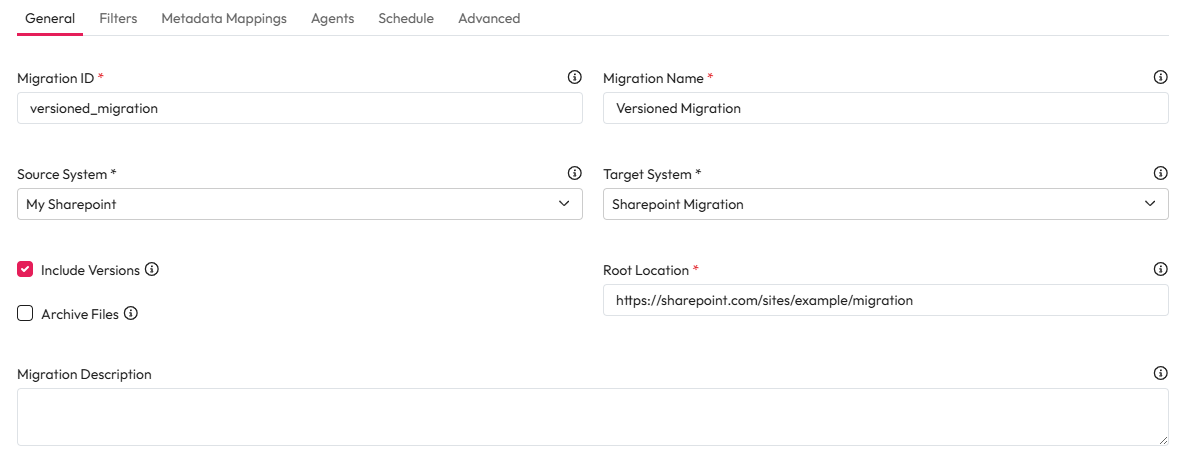Select the Schedule tab

point(406,18)
